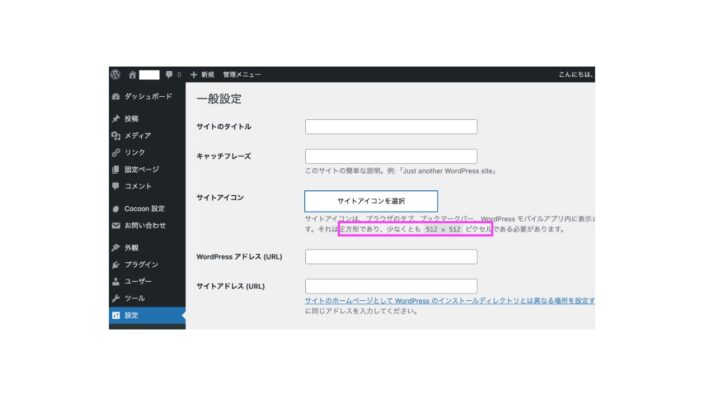The height and width of the screenshot is (396, 704).
Task: Click the 新規 label in admin bar
Action: tap(207, 75)
